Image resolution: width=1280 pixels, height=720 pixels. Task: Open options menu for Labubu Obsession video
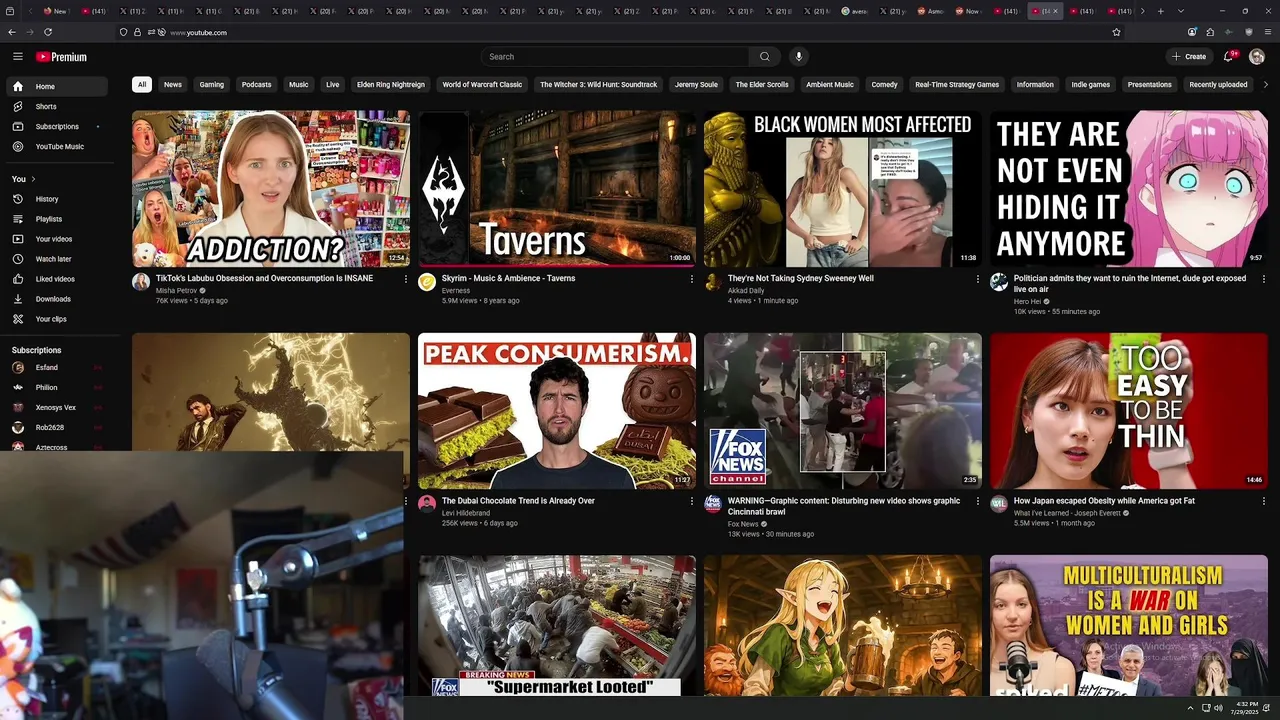(406, 279)
